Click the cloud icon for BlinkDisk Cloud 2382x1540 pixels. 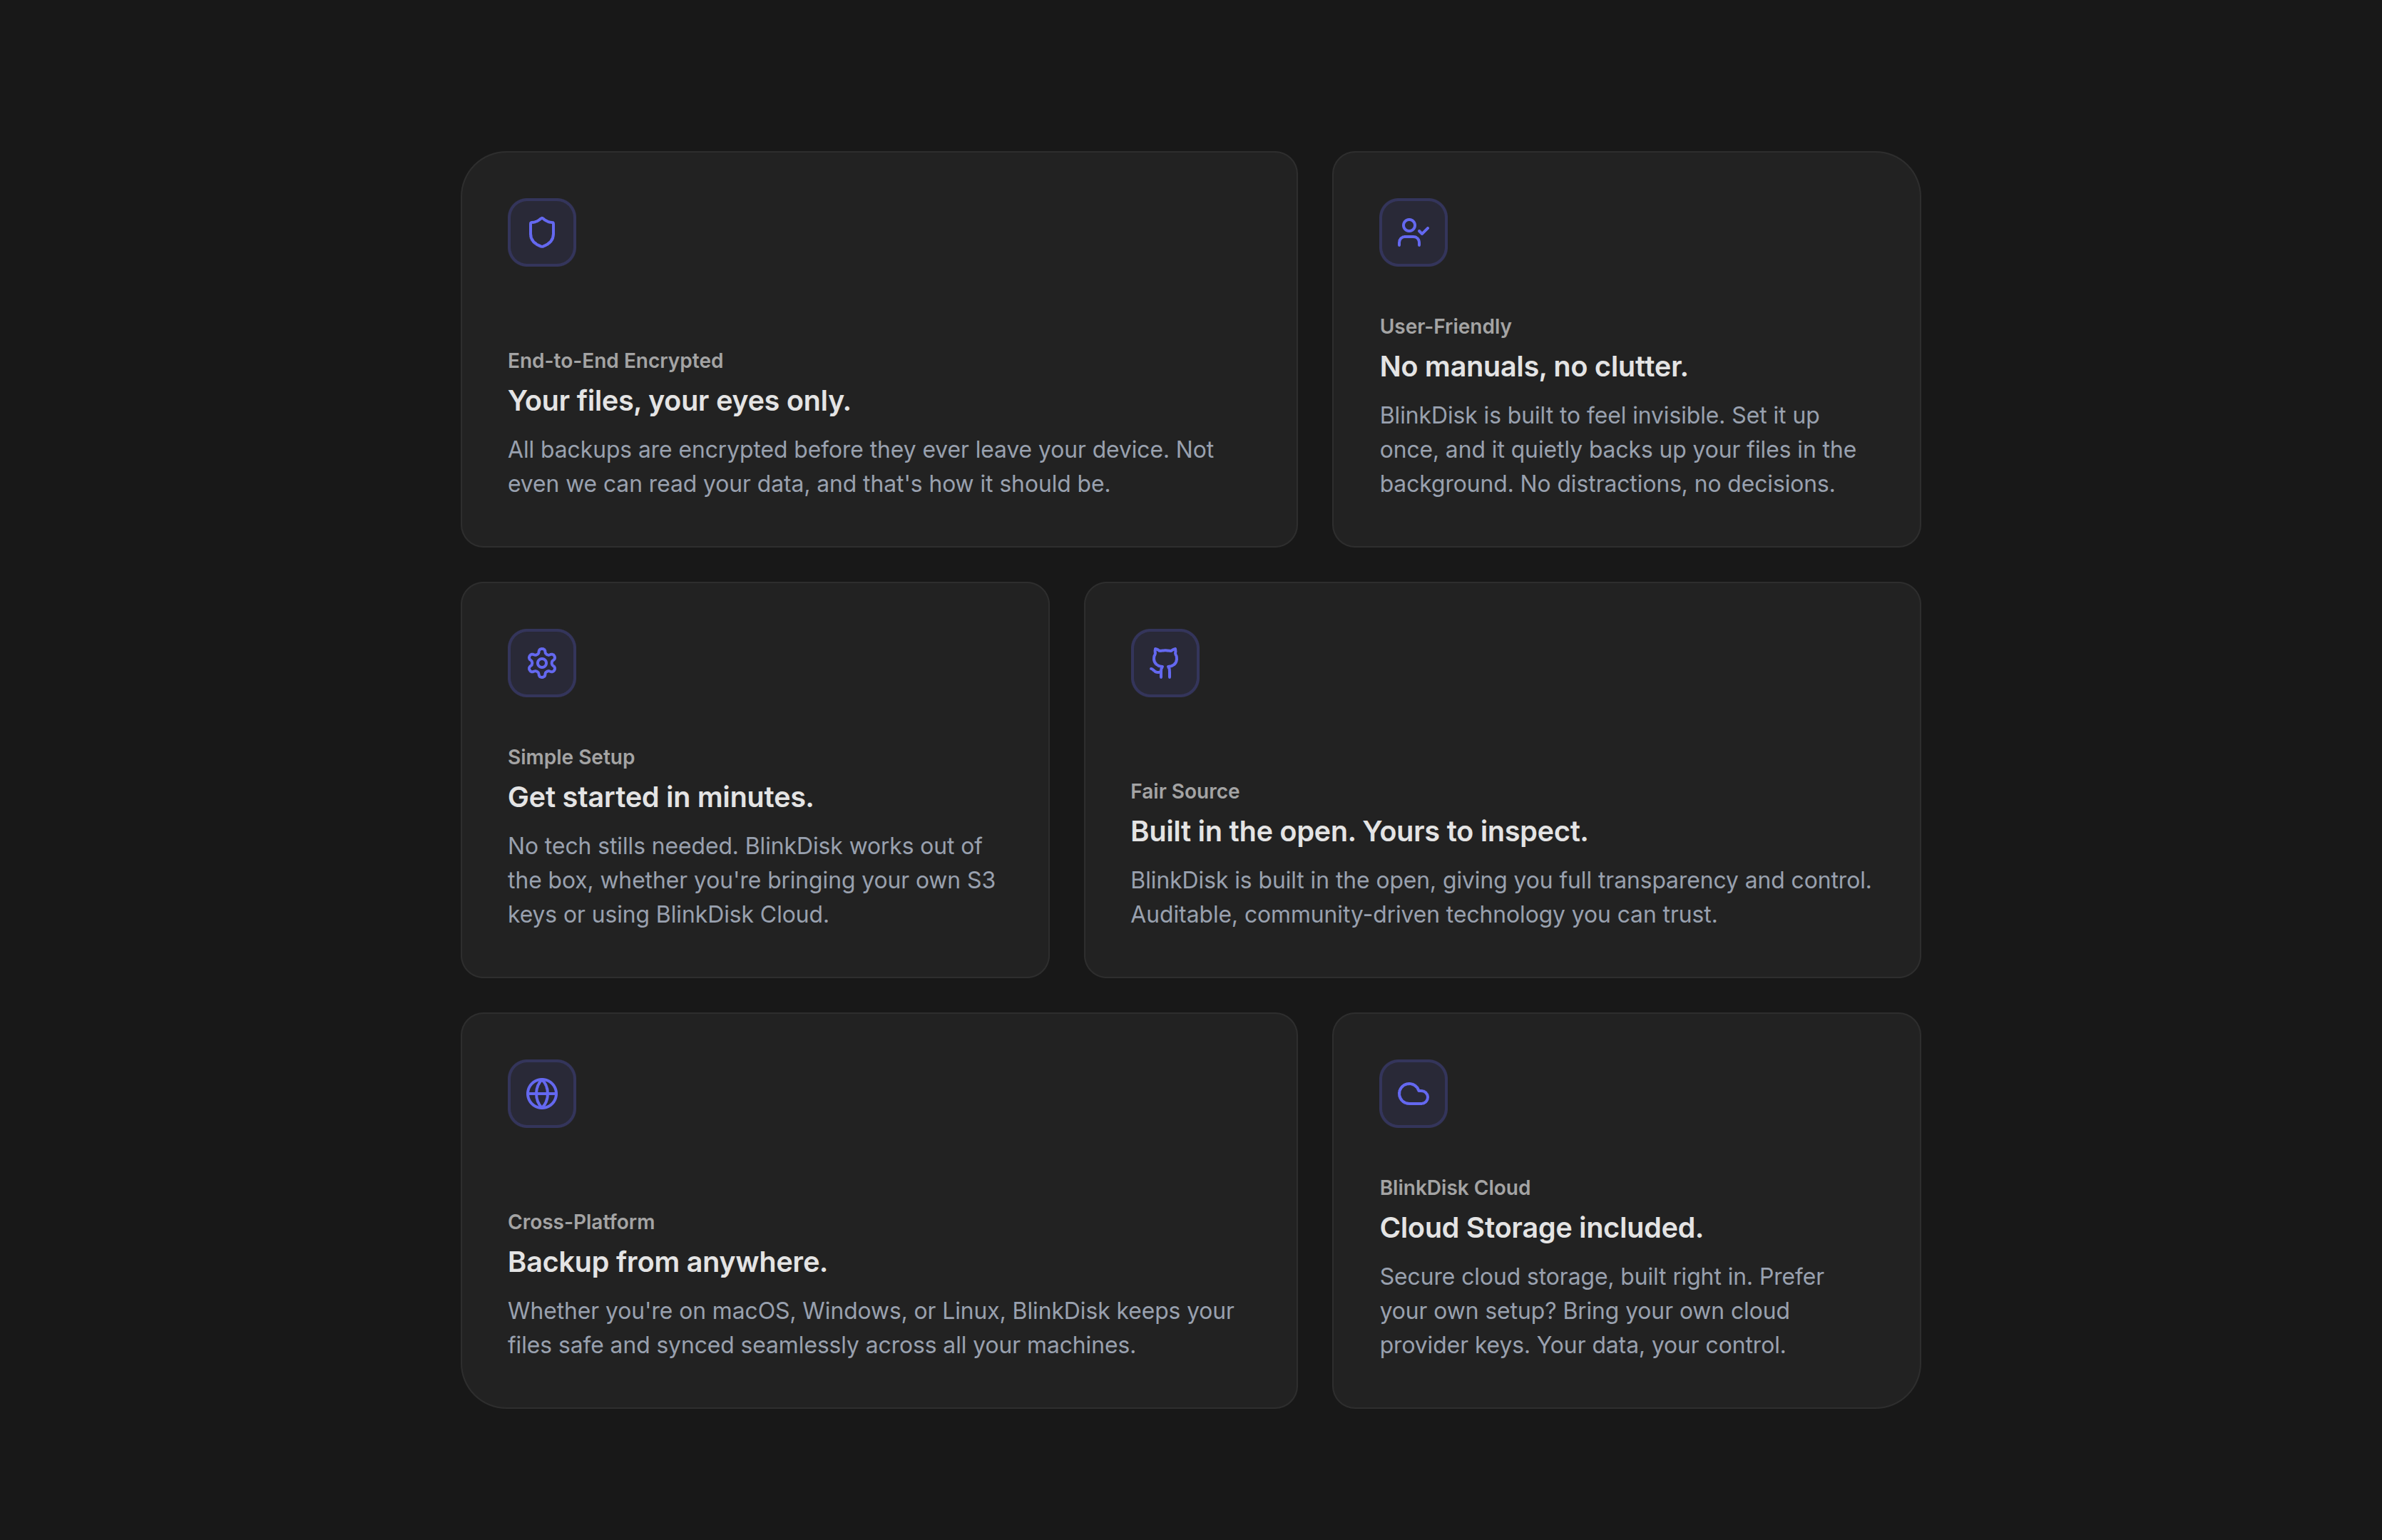coord(1413,1094)
